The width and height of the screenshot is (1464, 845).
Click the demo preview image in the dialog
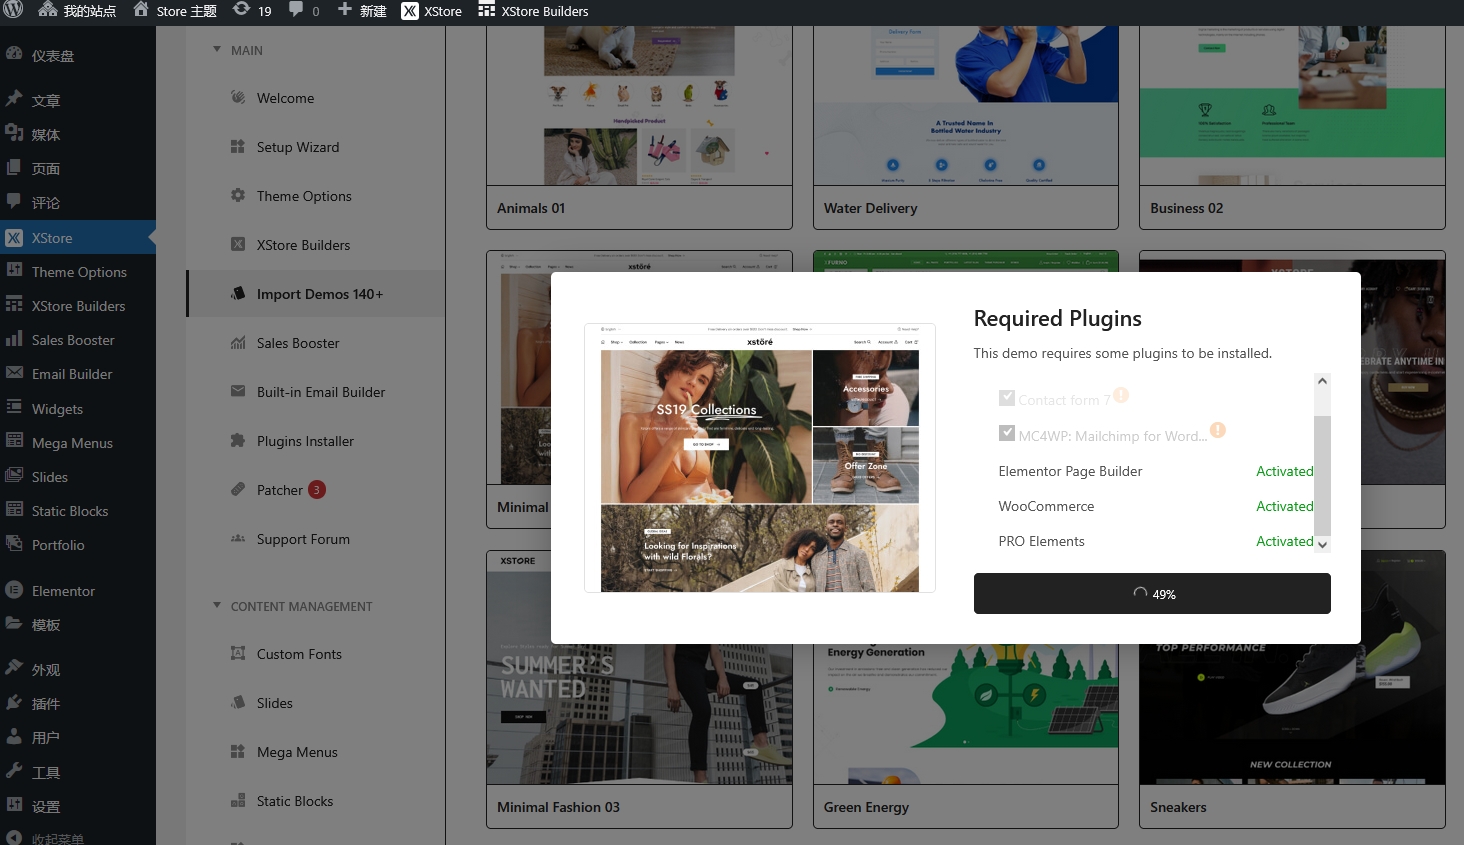tap(759, 458)
